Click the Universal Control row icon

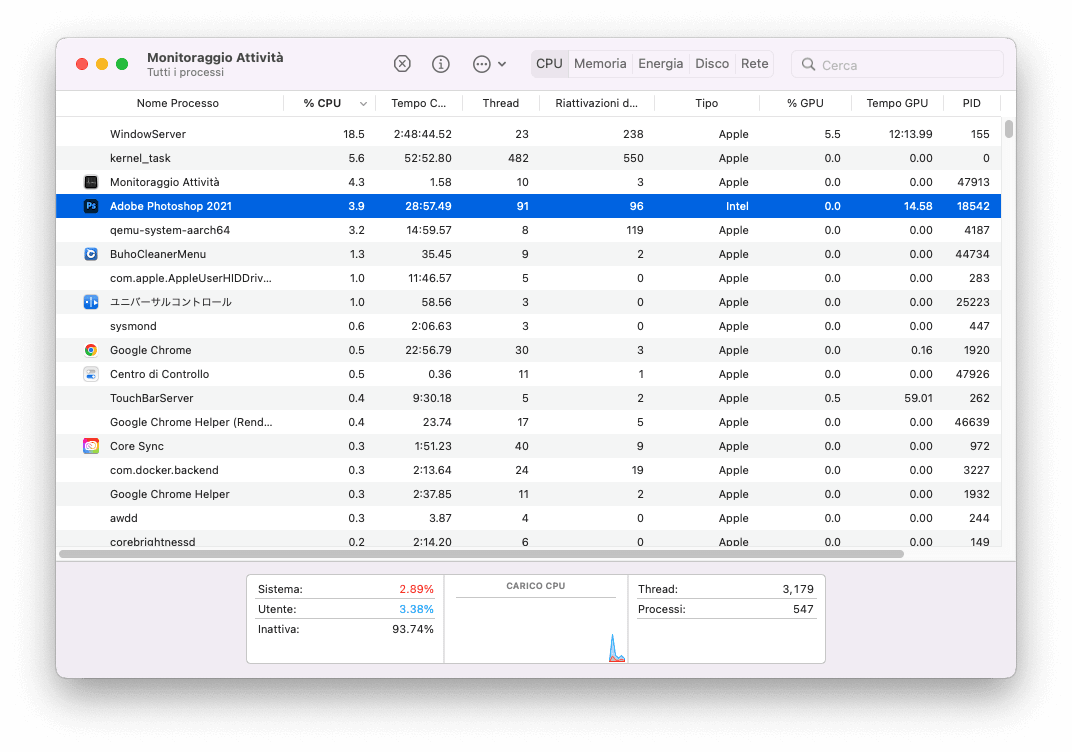point(91,301)
